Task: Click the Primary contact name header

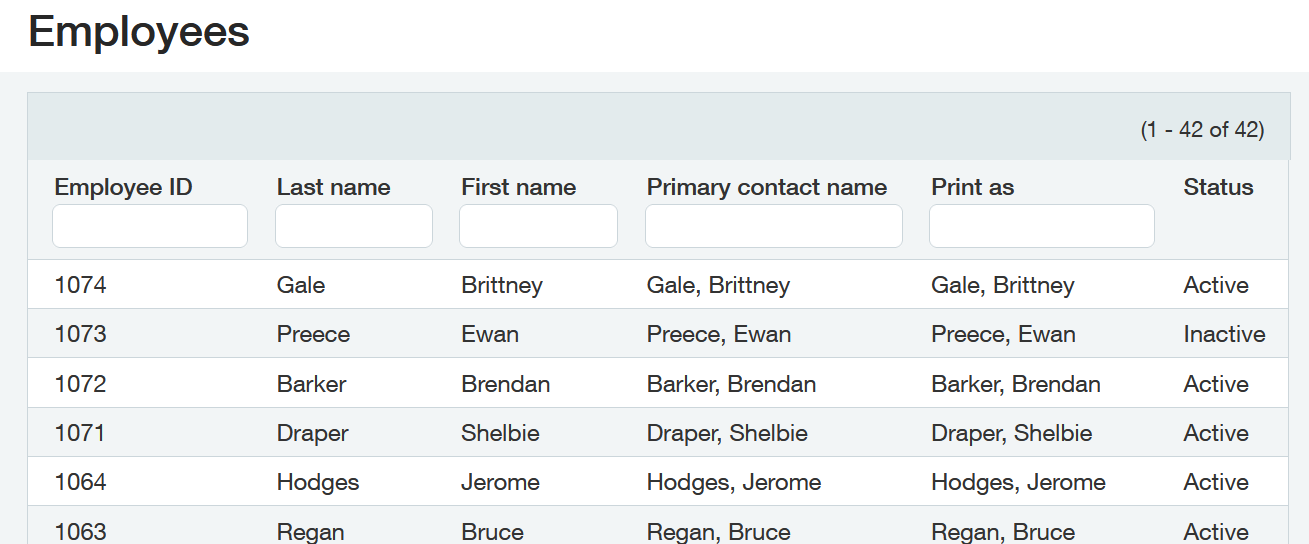Action: tap(766, 187)
